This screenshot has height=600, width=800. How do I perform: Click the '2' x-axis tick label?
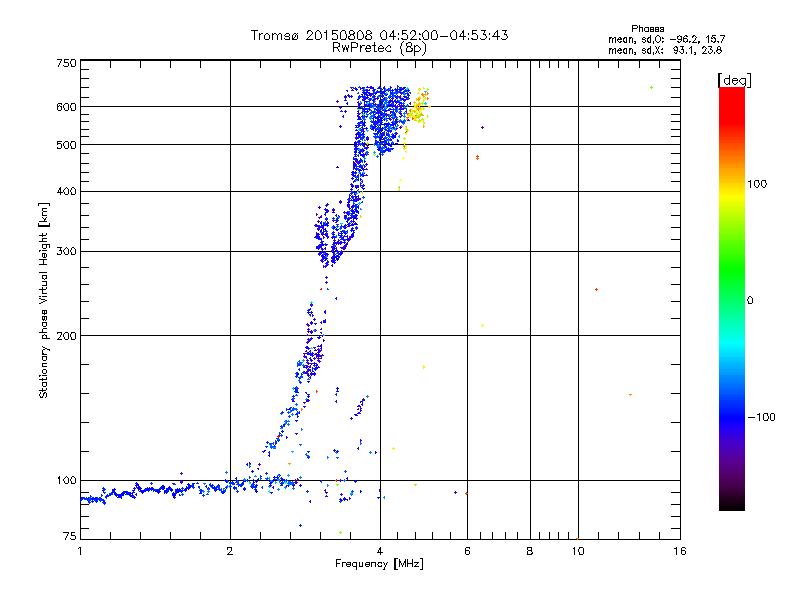coord(230,551)
